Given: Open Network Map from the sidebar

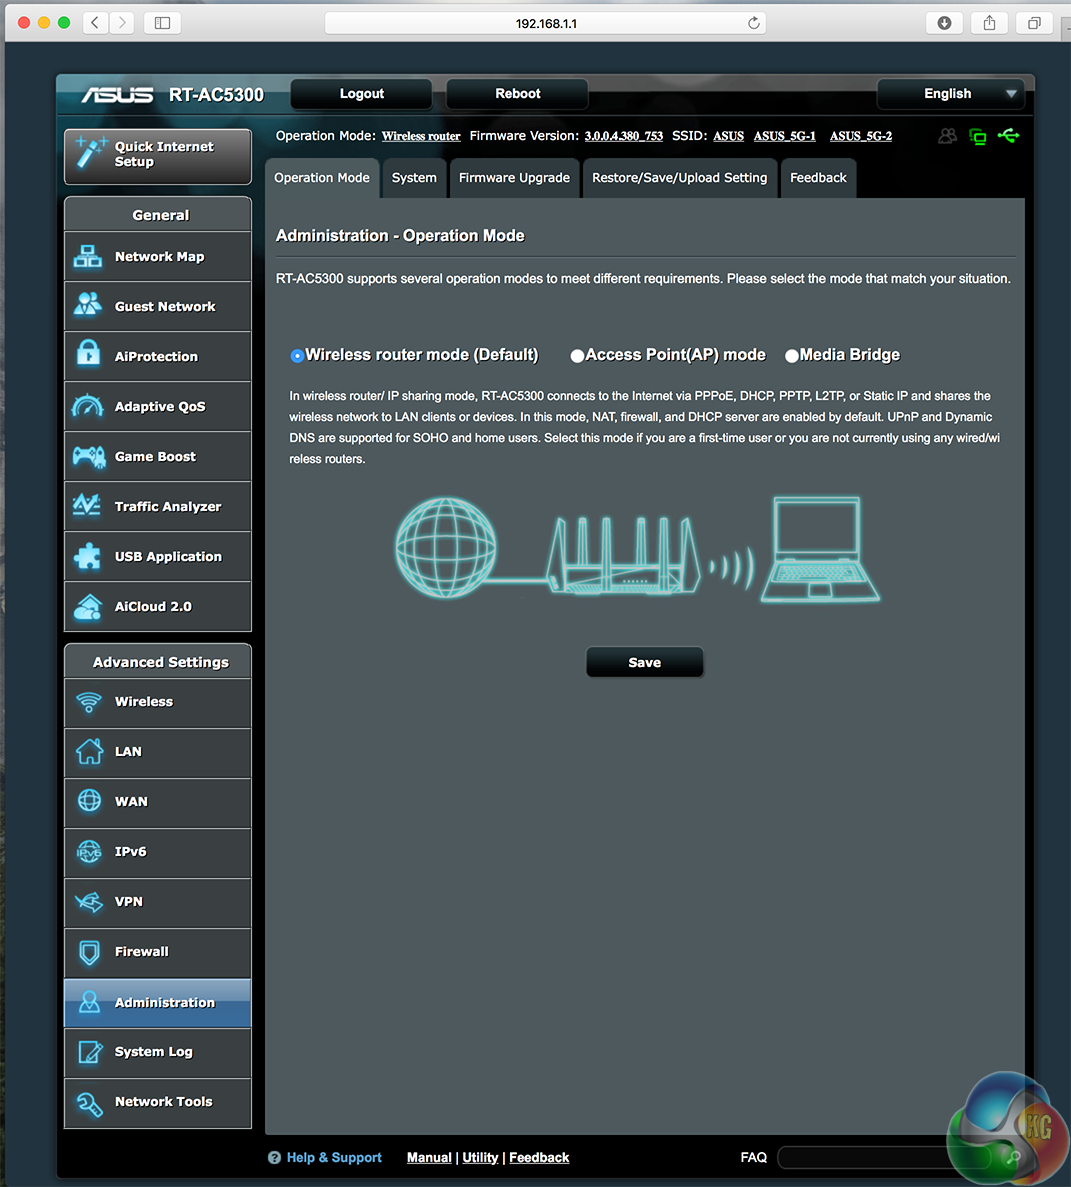Looking at the screenshot, I should click(157, 257).
